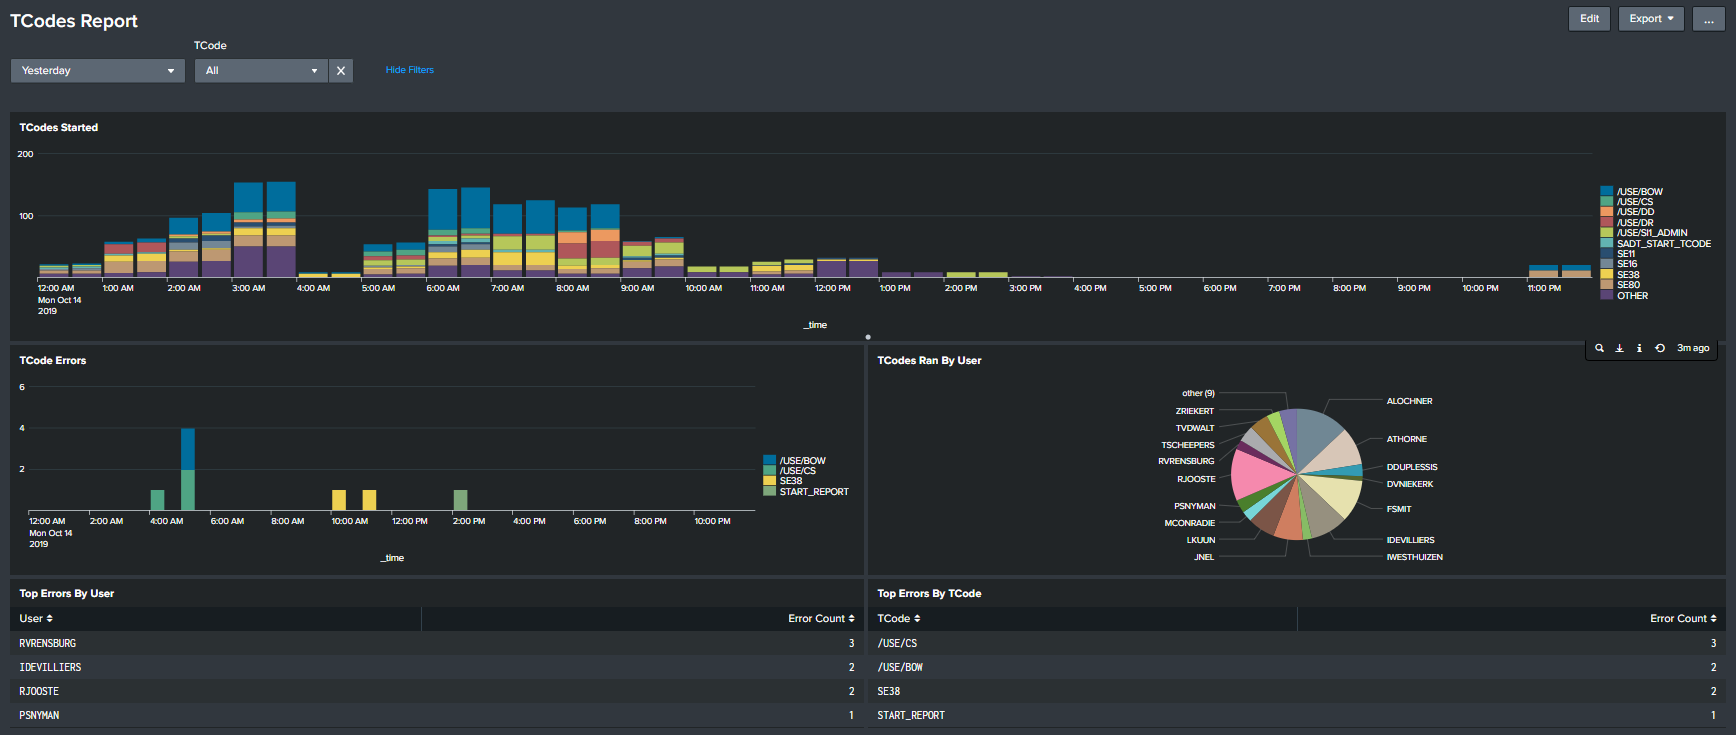Click the export download icon on pie panel

point(1619,348)
